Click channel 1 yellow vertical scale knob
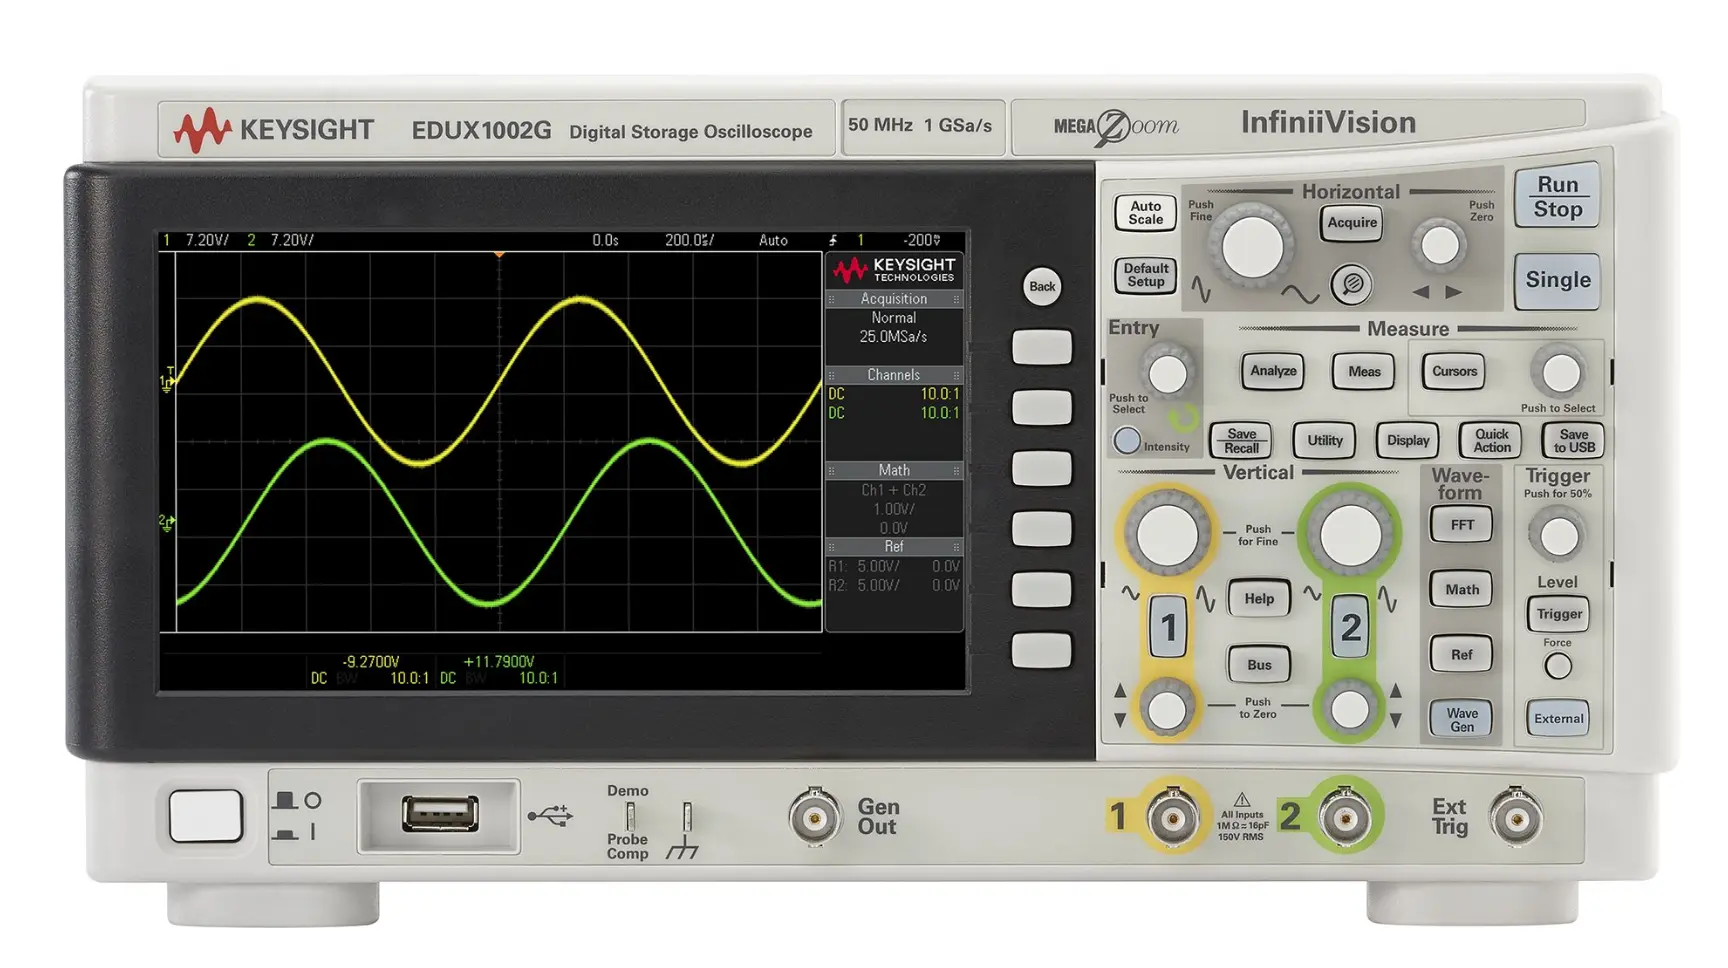1728x968 pixels. [1167, 535]
